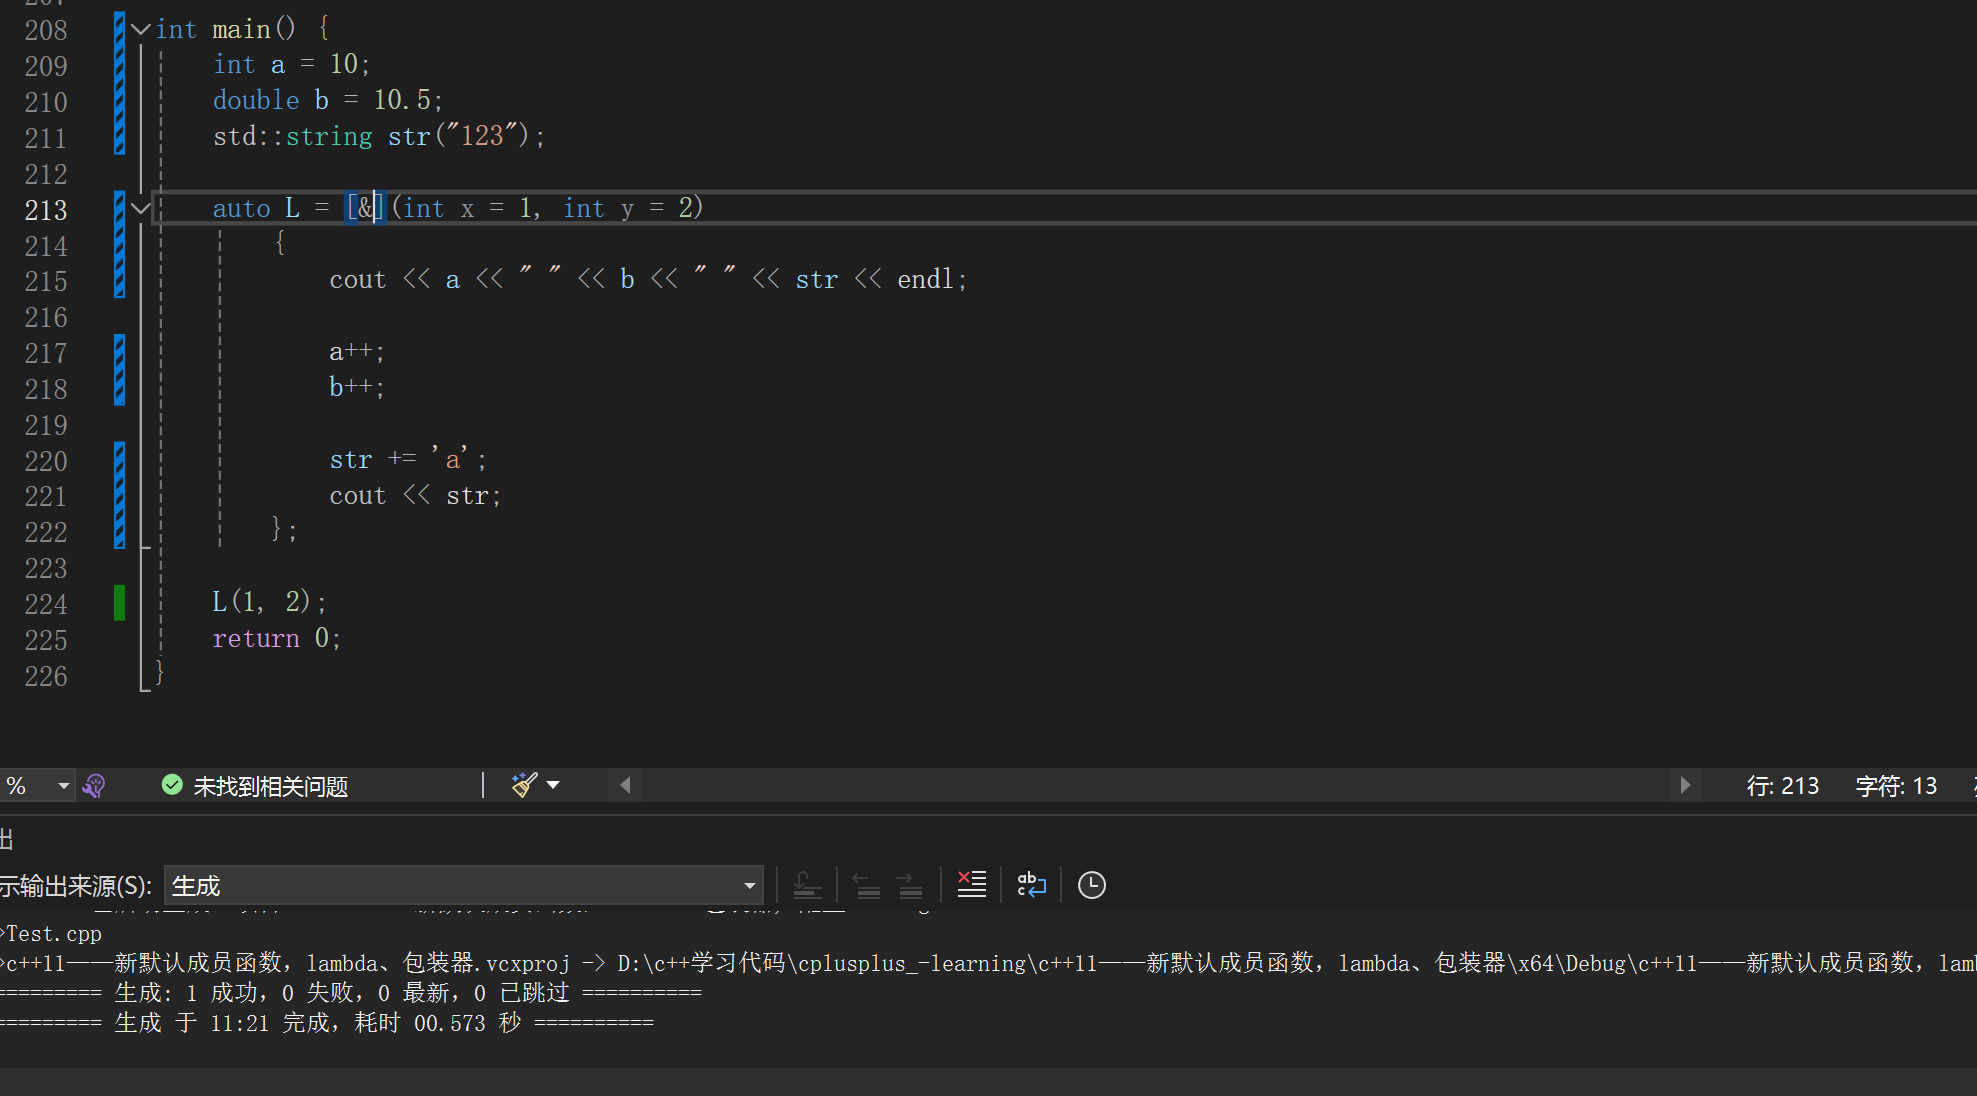Click the Go to next message icon
The width and height of the screenshot is (1977, 1096).
click(910, 885)
